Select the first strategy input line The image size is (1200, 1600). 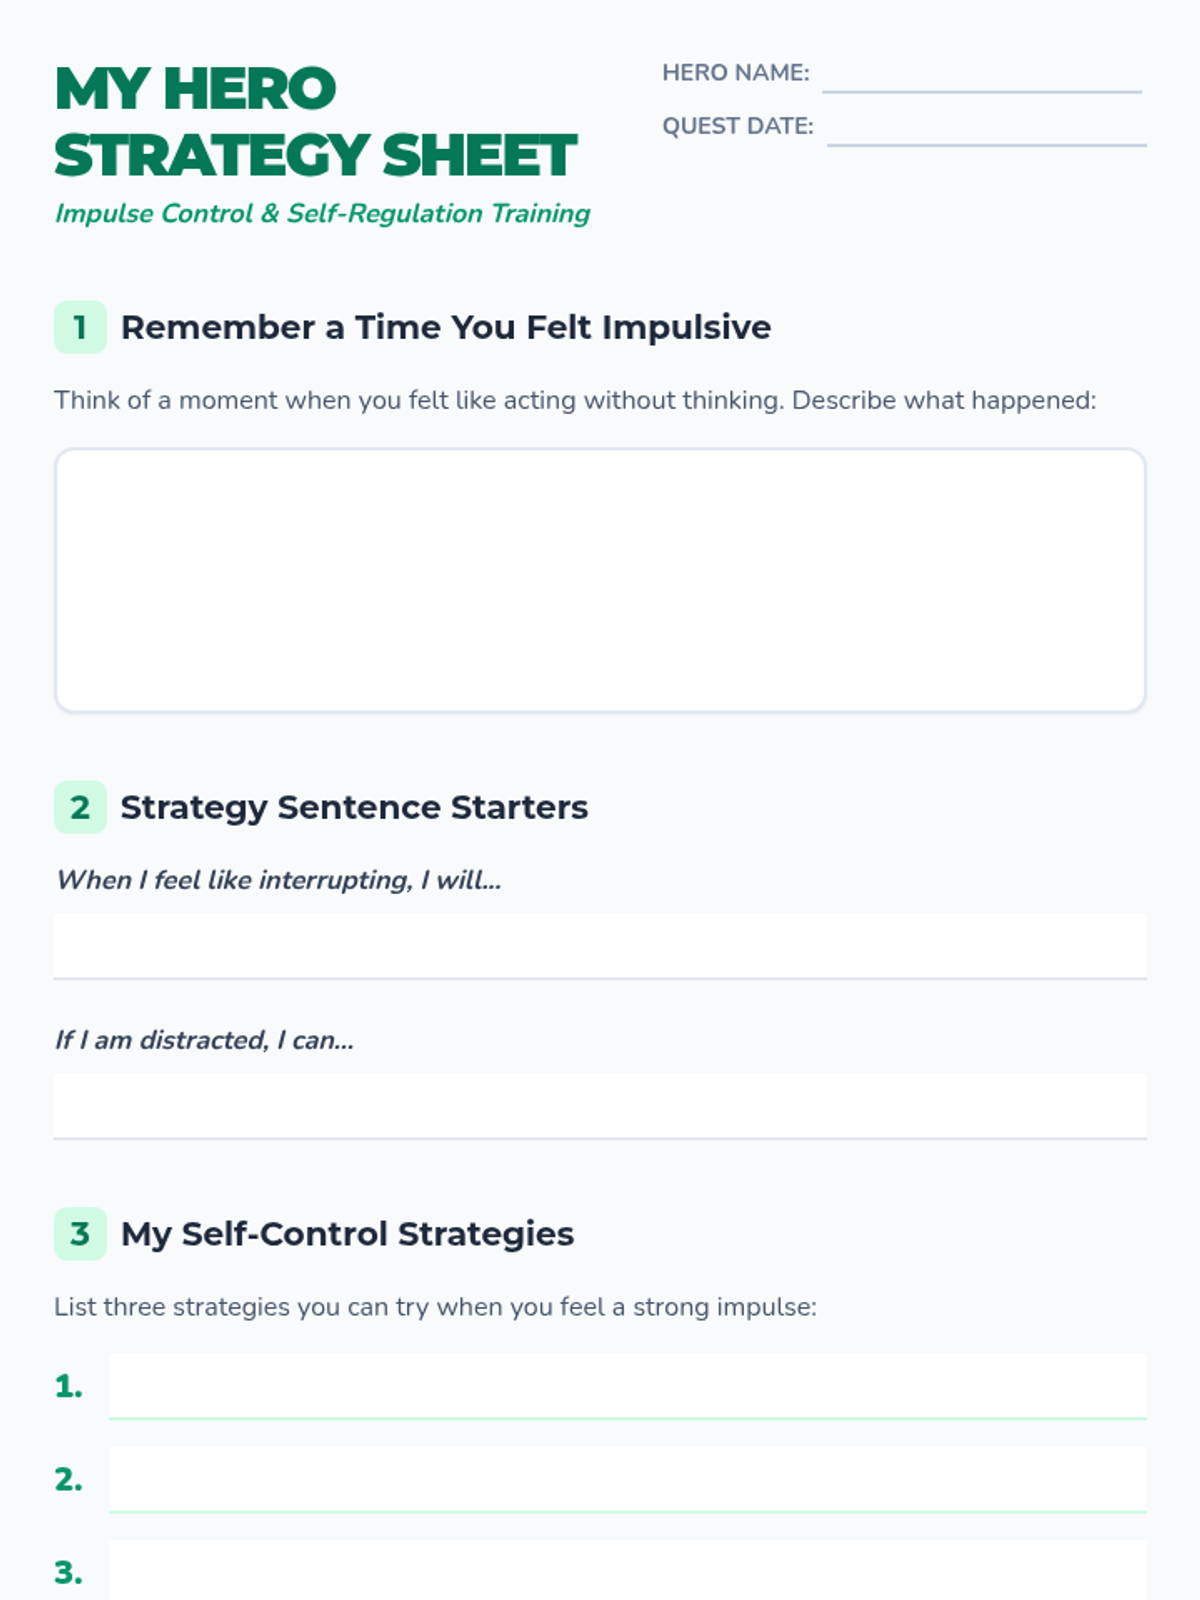pyautogui.click(x=627, y=1386)
